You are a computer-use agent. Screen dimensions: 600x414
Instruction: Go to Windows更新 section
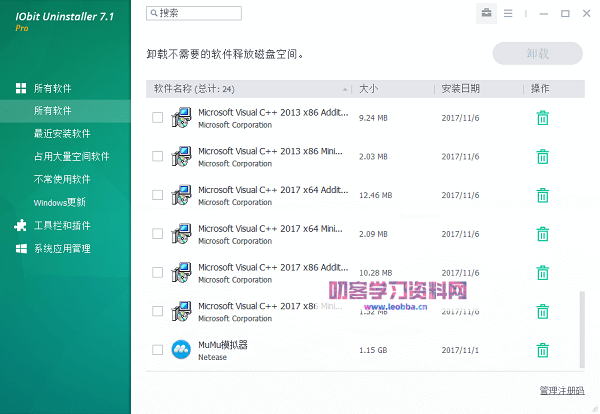[x=59, y=202]
